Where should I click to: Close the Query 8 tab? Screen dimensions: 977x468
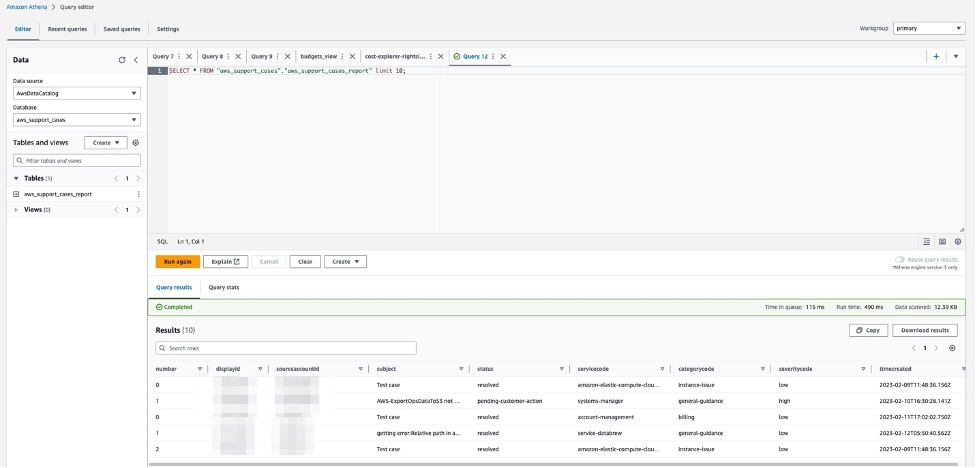[238, 57]
